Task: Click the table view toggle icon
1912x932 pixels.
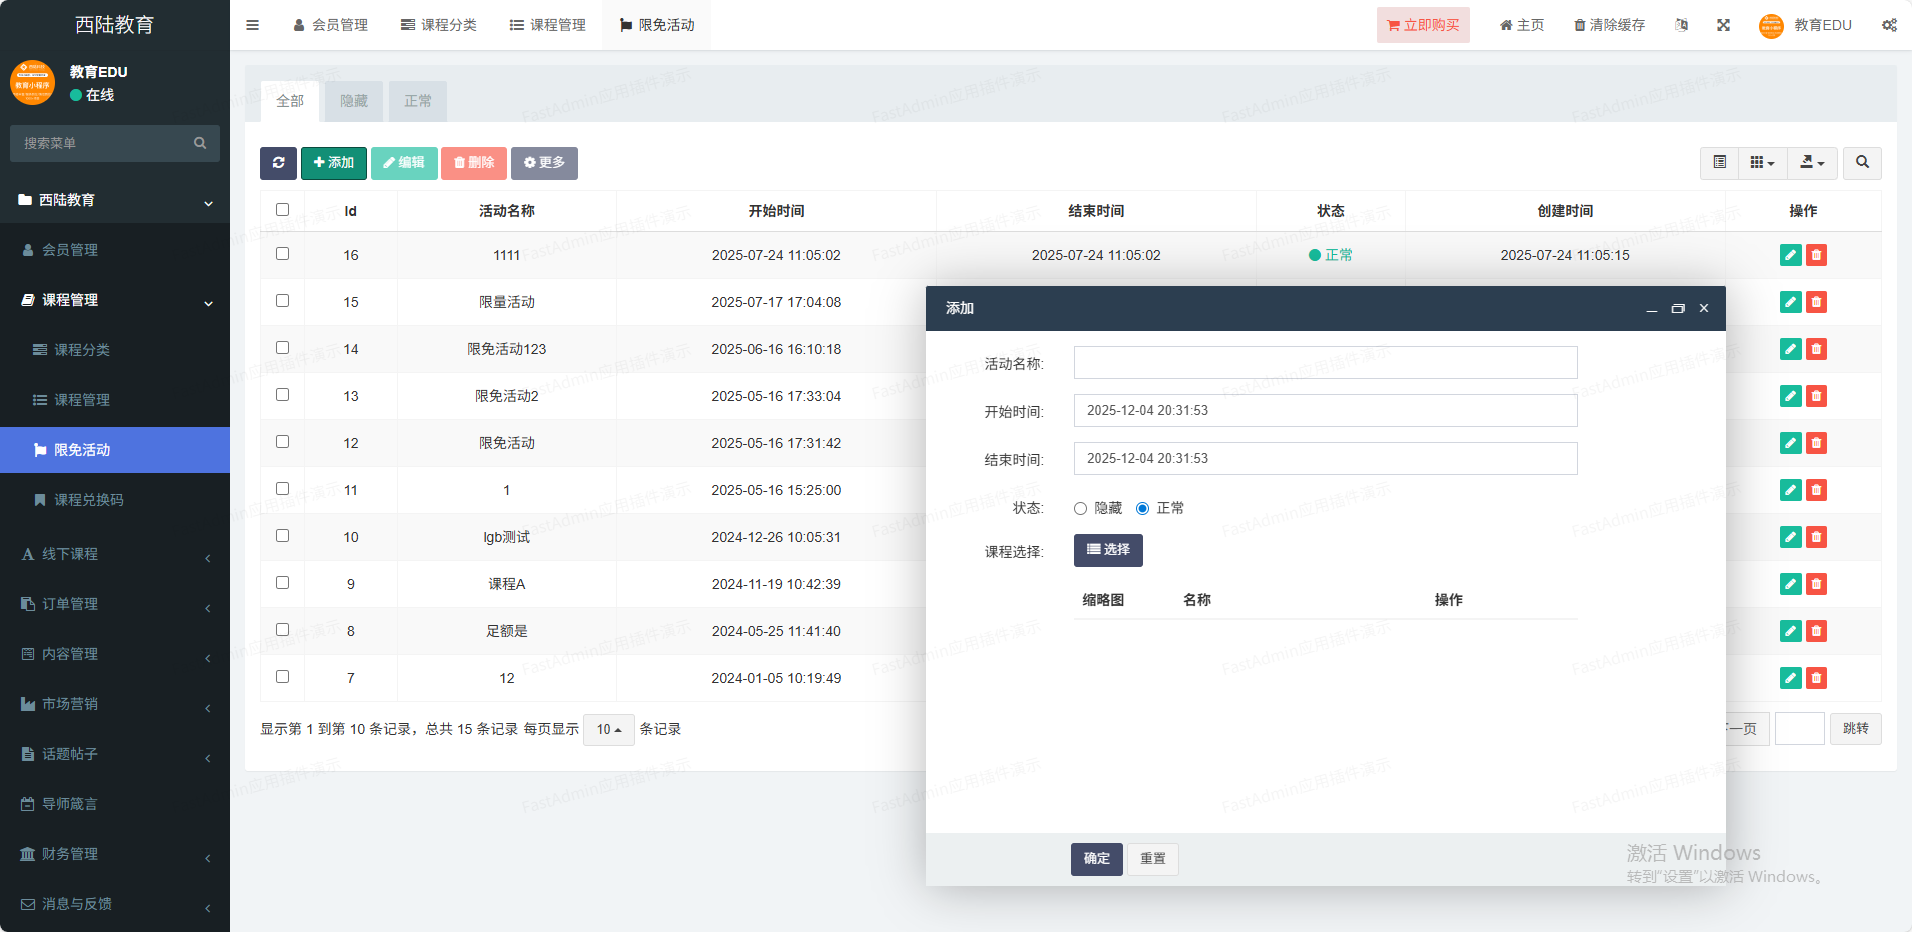Action: coord(1719,163)
